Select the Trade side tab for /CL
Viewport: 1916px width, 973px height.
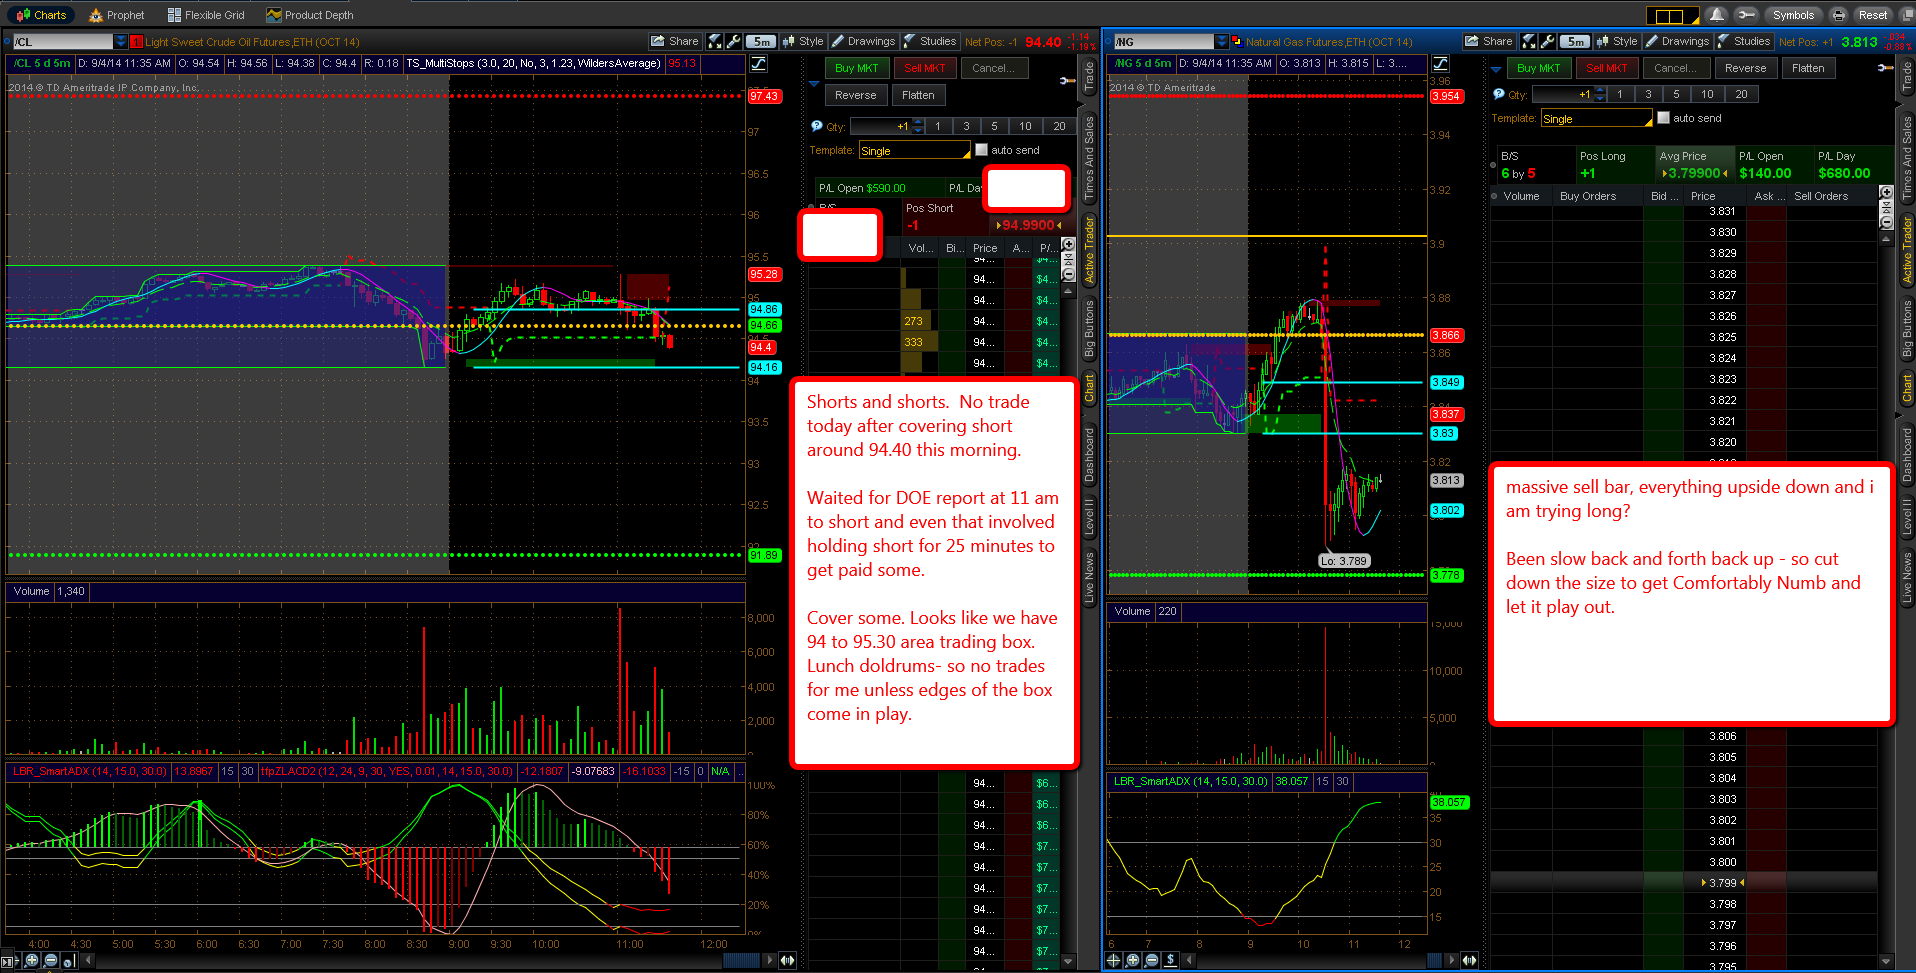pos(1089,78)
